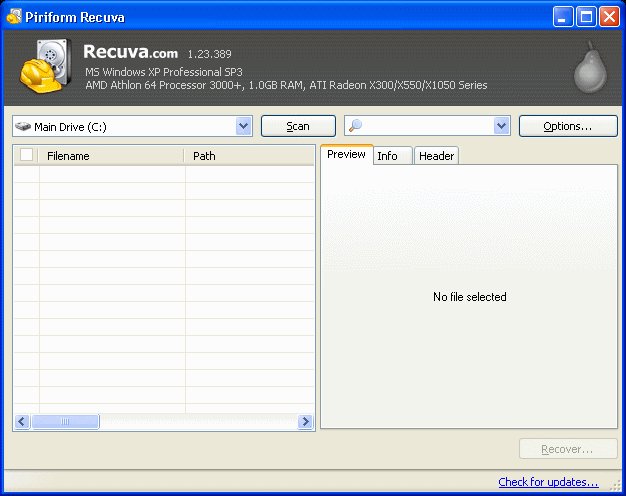Click into the filename filter input field
The height and width of the screenshot is (496, 626).
click(427, 126)
